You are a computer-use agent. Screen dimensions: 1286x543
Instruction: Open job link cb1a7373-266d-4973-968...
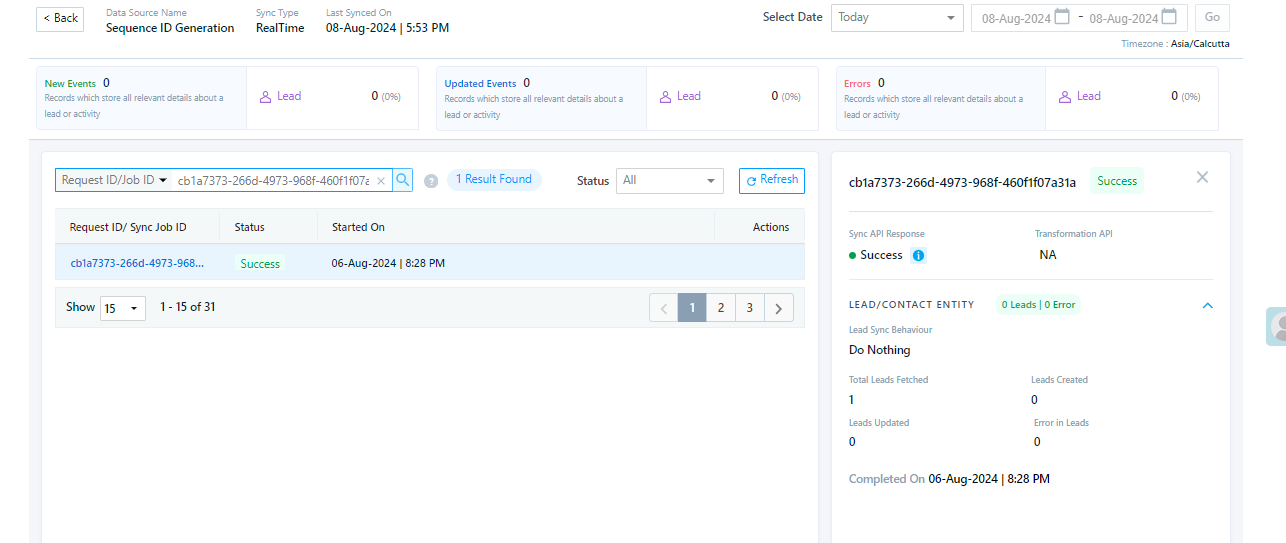coord(137,264)
